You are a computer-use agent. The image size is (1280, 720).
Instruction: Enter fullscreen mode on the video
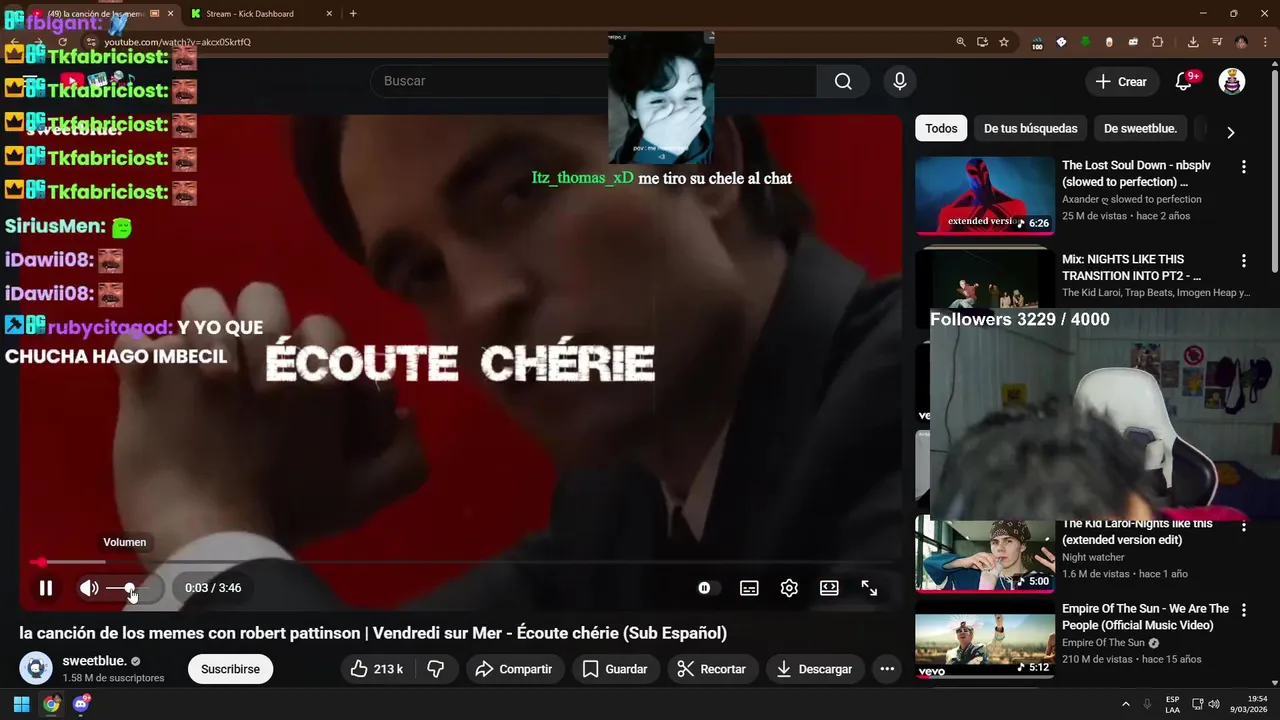(869, 588)
